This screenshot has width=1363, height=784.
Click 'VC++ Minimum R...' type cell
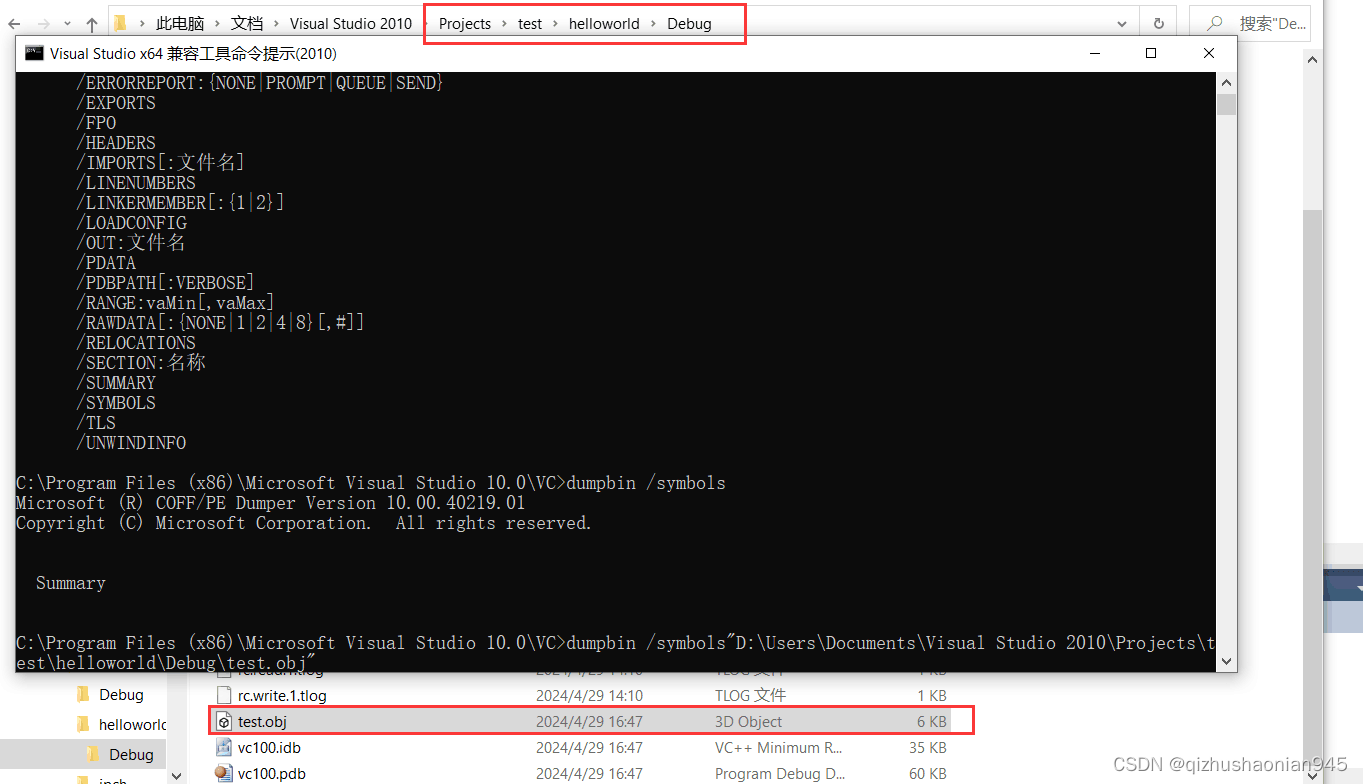tap(779, 747)
